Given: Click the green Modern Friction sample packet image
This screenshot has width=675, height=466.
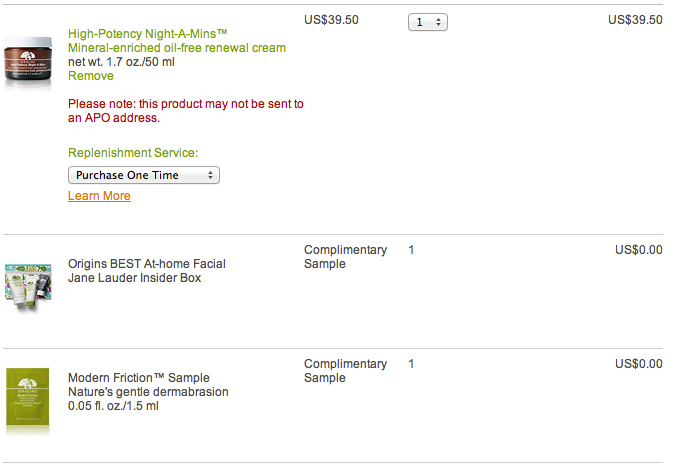Looking at the screenshot, I should pyautogui.click(x=28, y=400).
